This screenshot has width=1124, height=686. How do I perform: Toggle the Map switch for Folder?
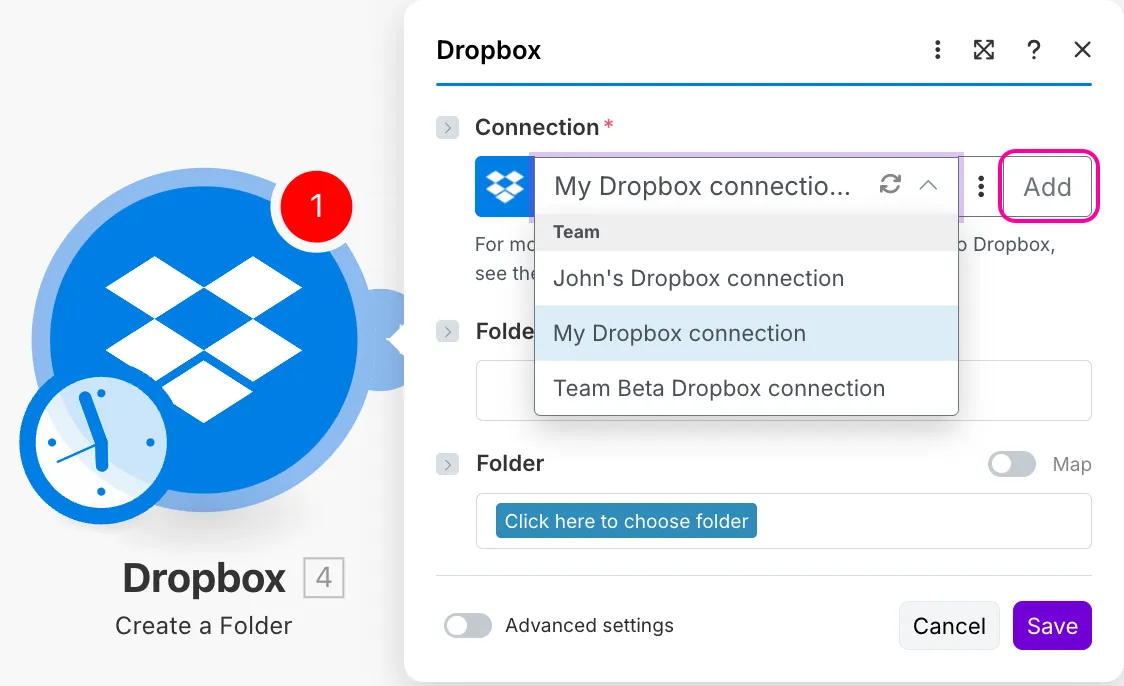(1011, 464)
